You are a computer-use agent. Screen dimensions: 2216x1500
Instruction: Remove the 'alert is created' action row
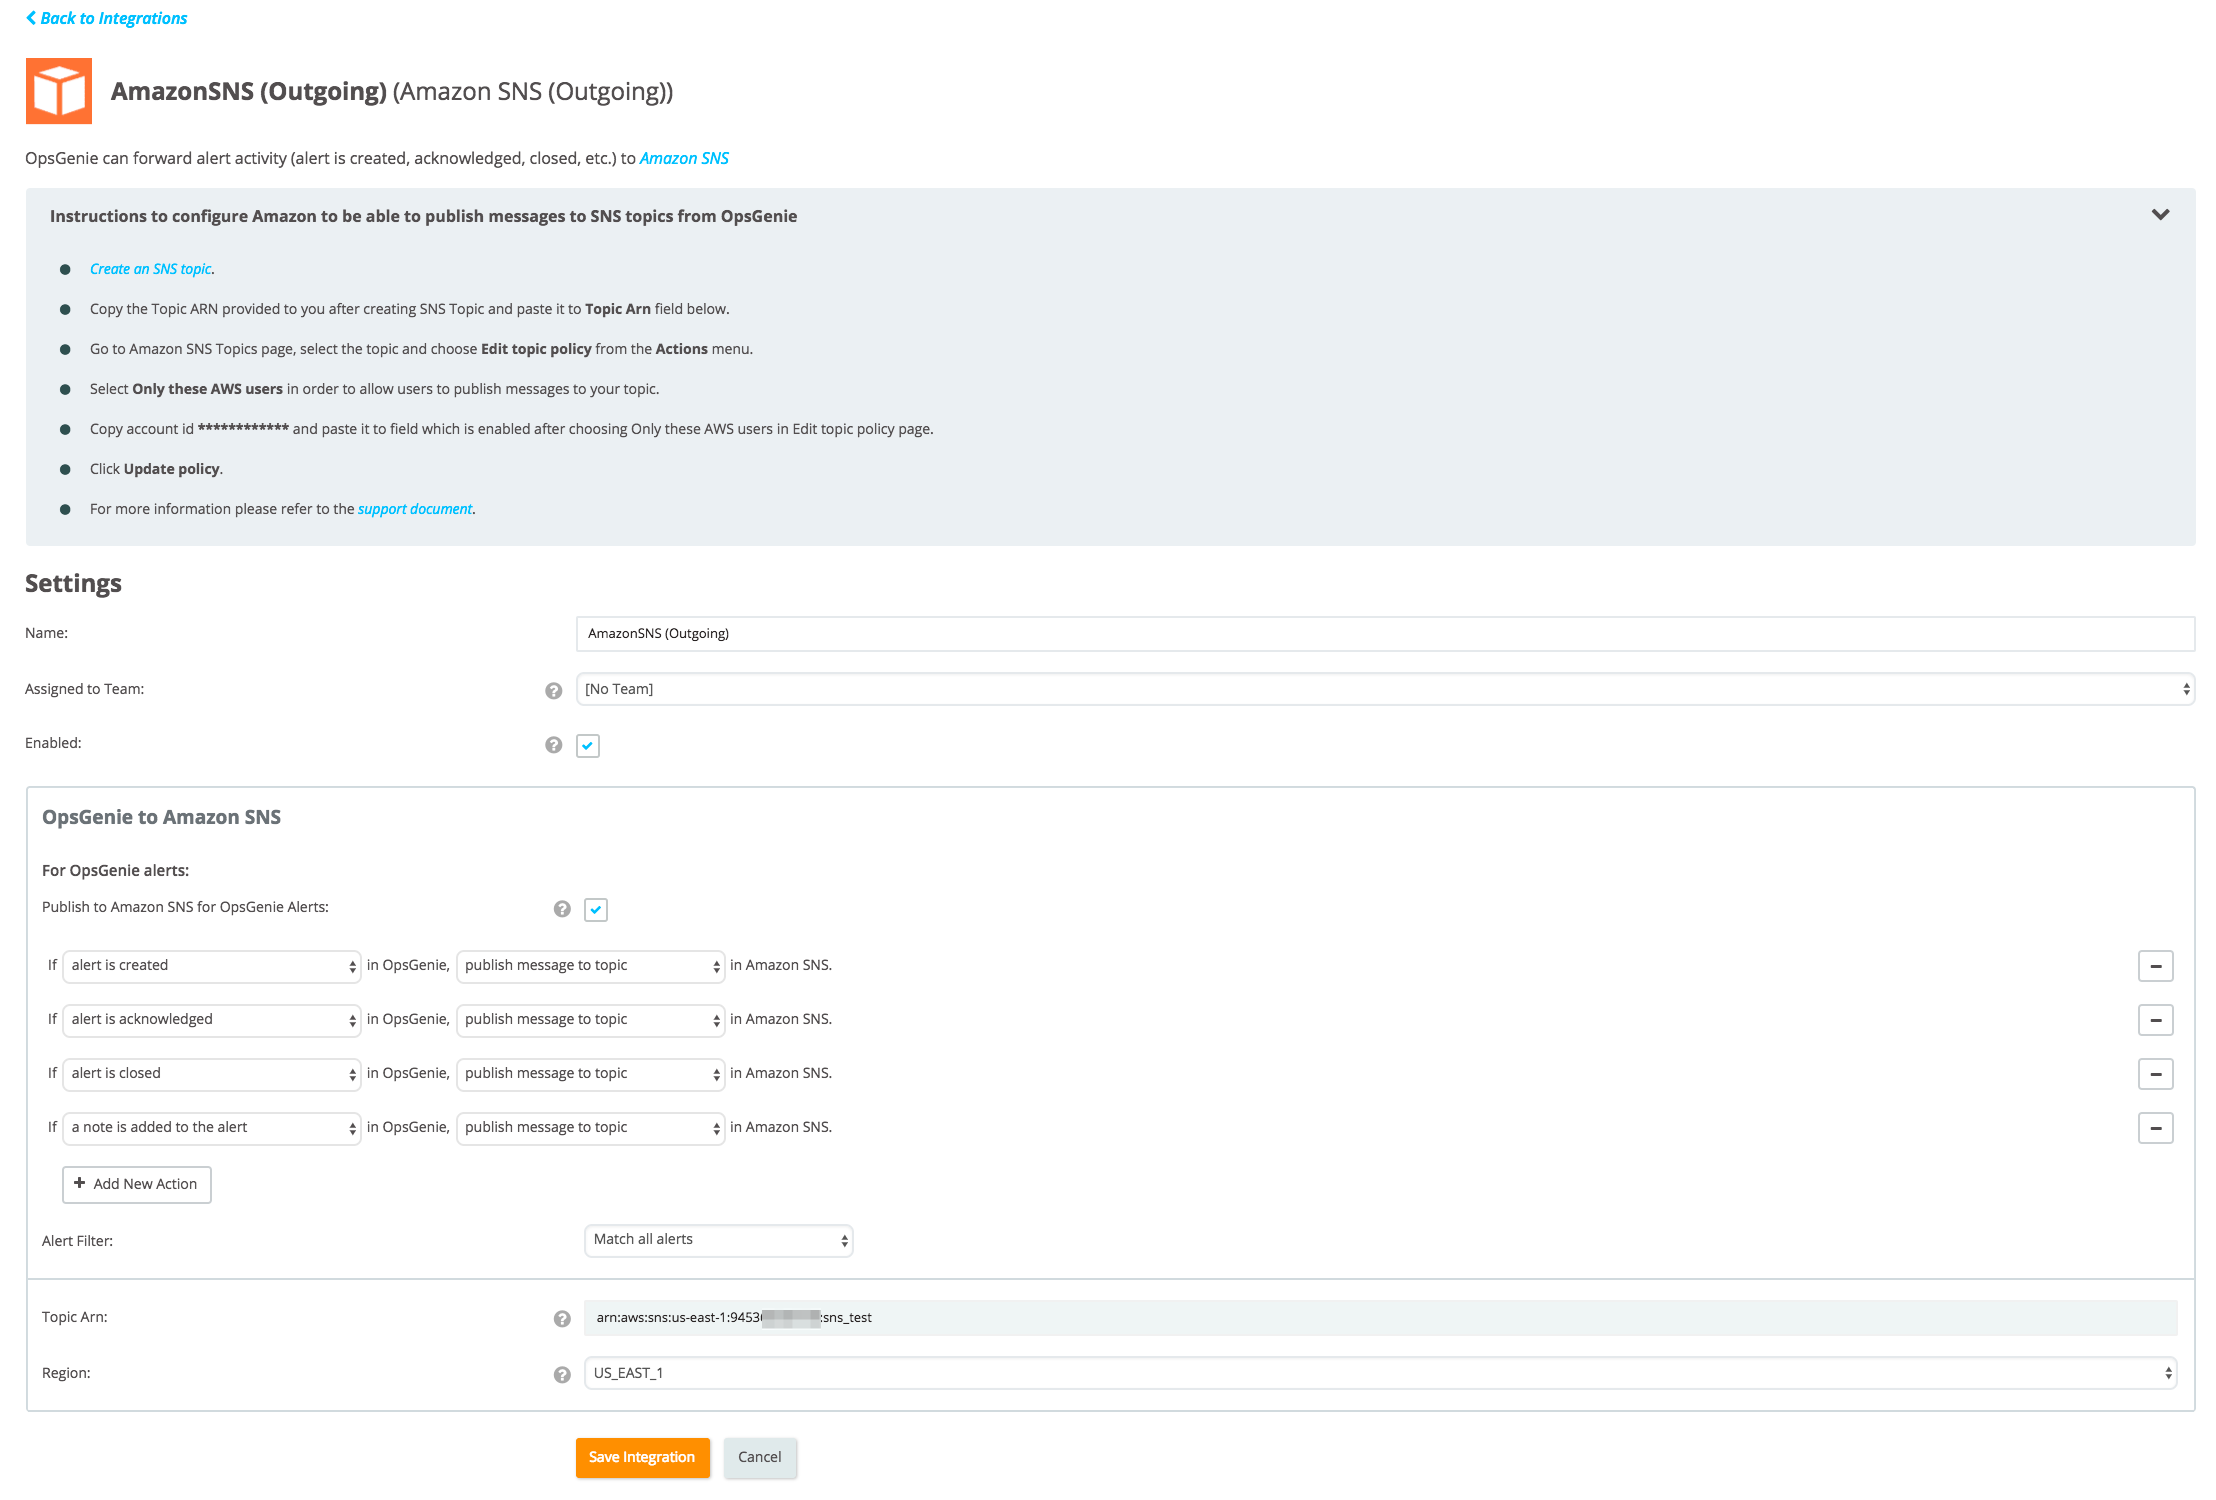2155,966
